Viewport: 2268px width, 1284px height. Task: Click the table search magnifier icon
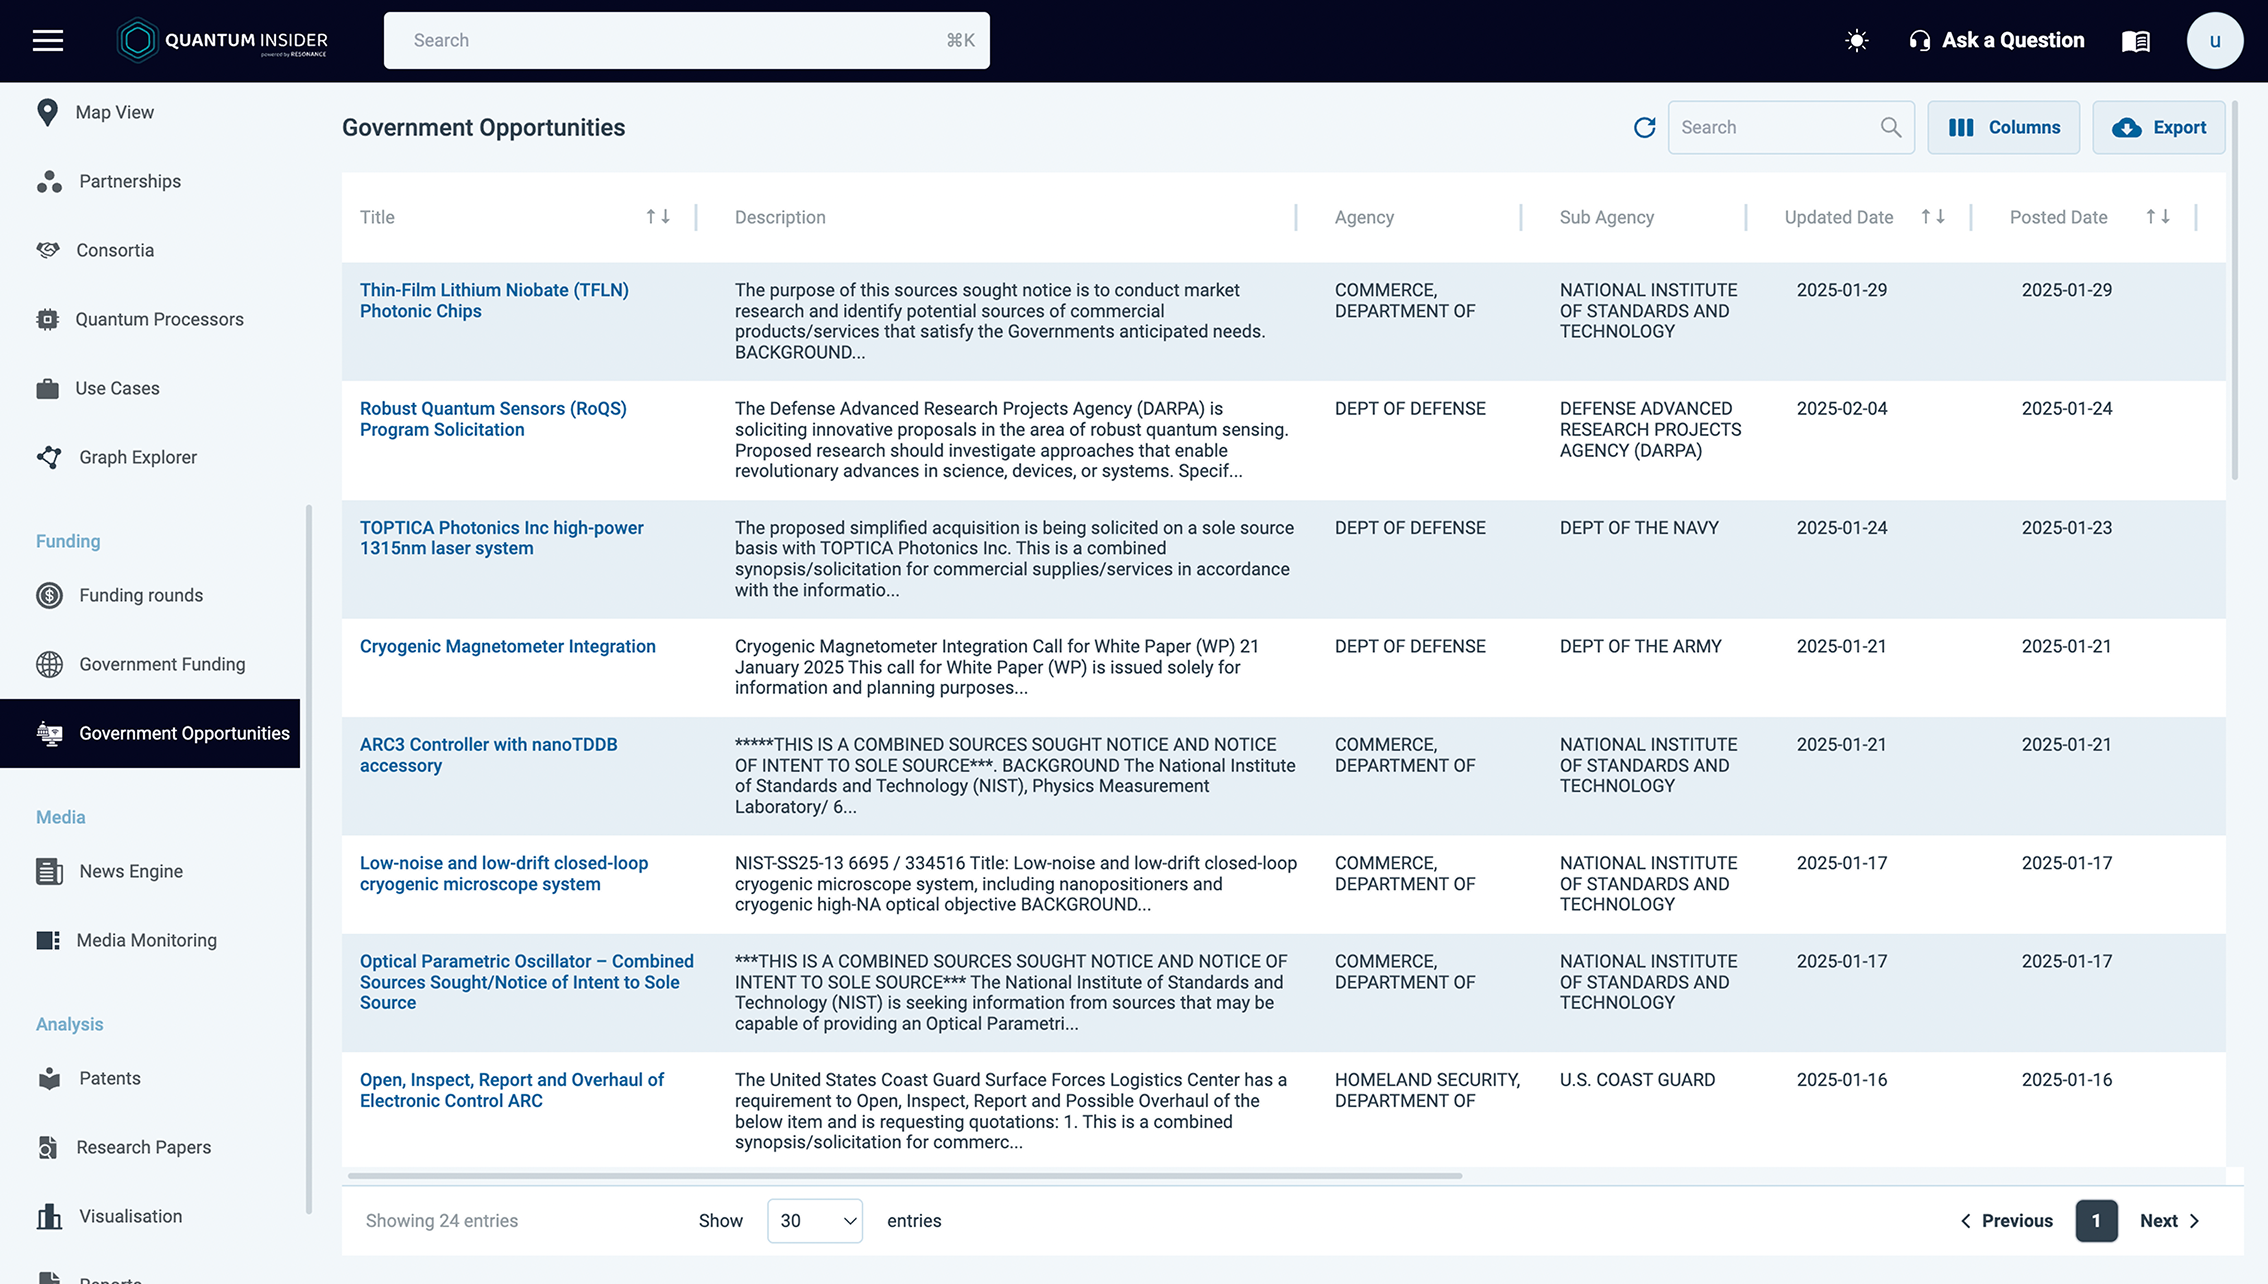(x=1890, y=127)
